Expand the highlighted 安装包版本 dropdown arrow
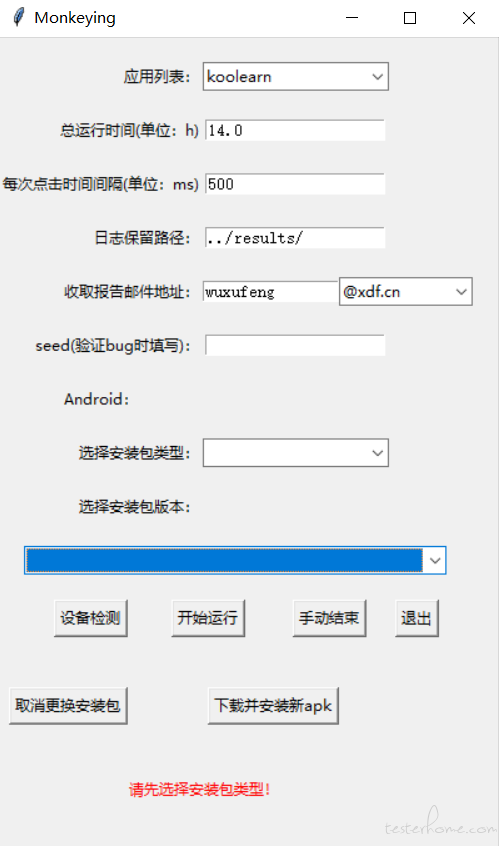The image size is (499, 846). pyautogui.click(x=435, y=561)
